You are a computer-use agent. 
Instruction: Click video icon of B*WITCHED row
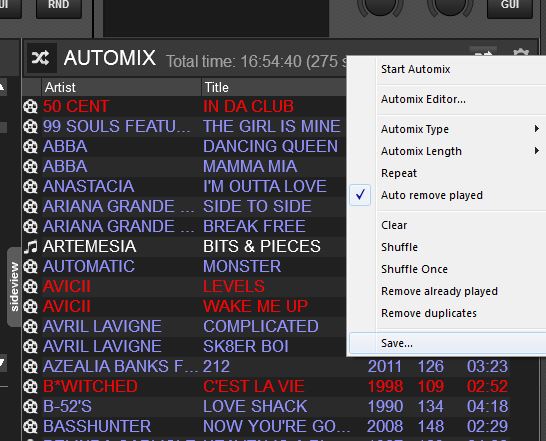click(31, 386)
